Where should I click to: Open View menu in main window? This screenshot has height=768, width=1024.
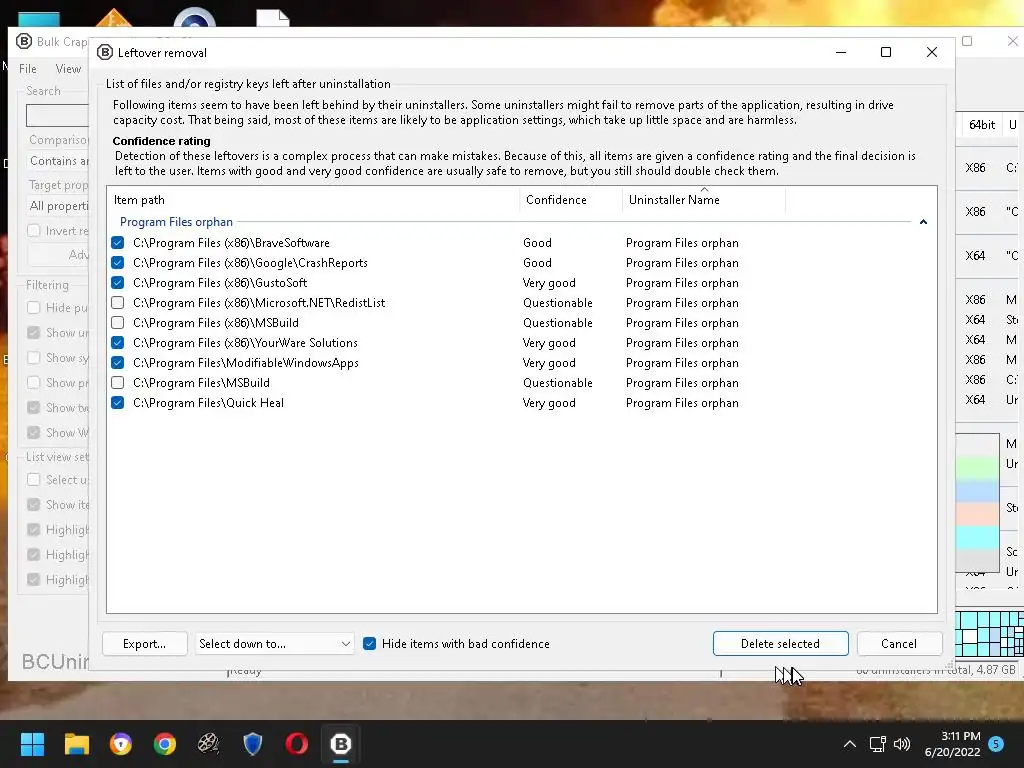(68, 69)
